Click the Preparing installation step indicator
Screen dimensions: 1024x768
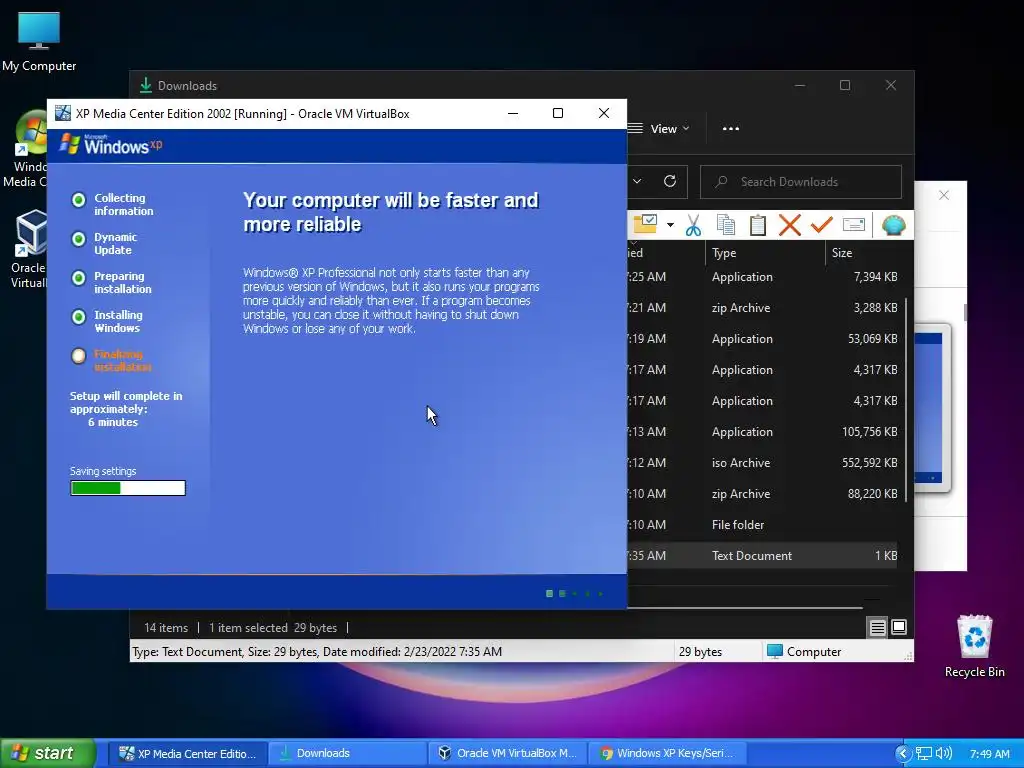78,278
